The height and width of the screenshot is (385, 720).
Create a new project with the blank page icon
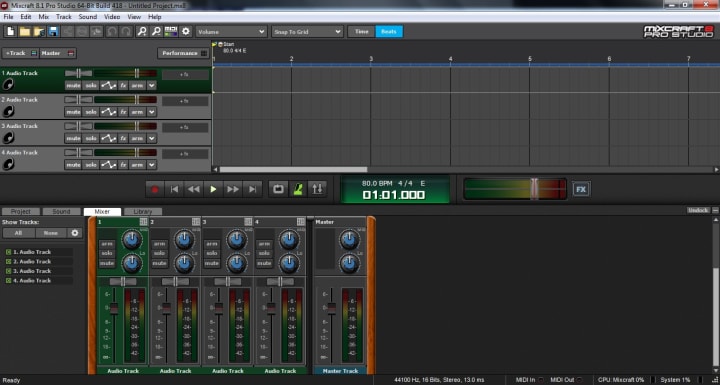[x=10, y=32]
